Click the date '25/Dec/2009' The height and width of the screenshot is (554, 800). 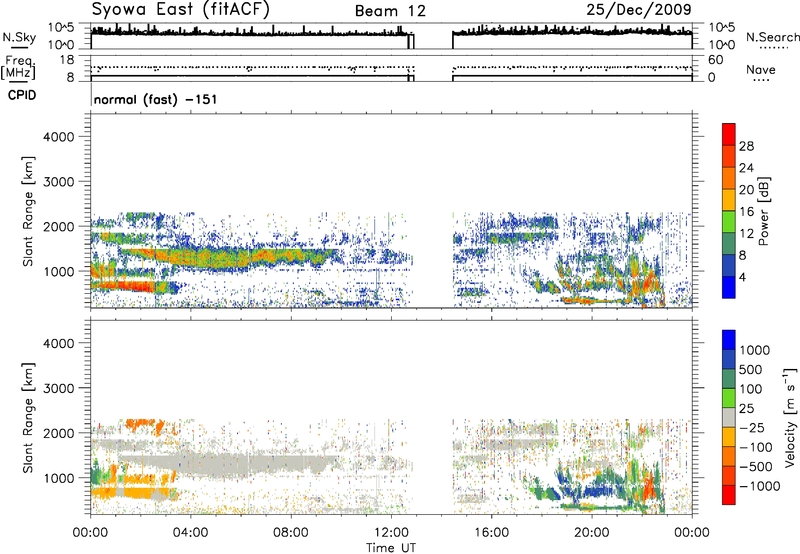coord(639,9)
